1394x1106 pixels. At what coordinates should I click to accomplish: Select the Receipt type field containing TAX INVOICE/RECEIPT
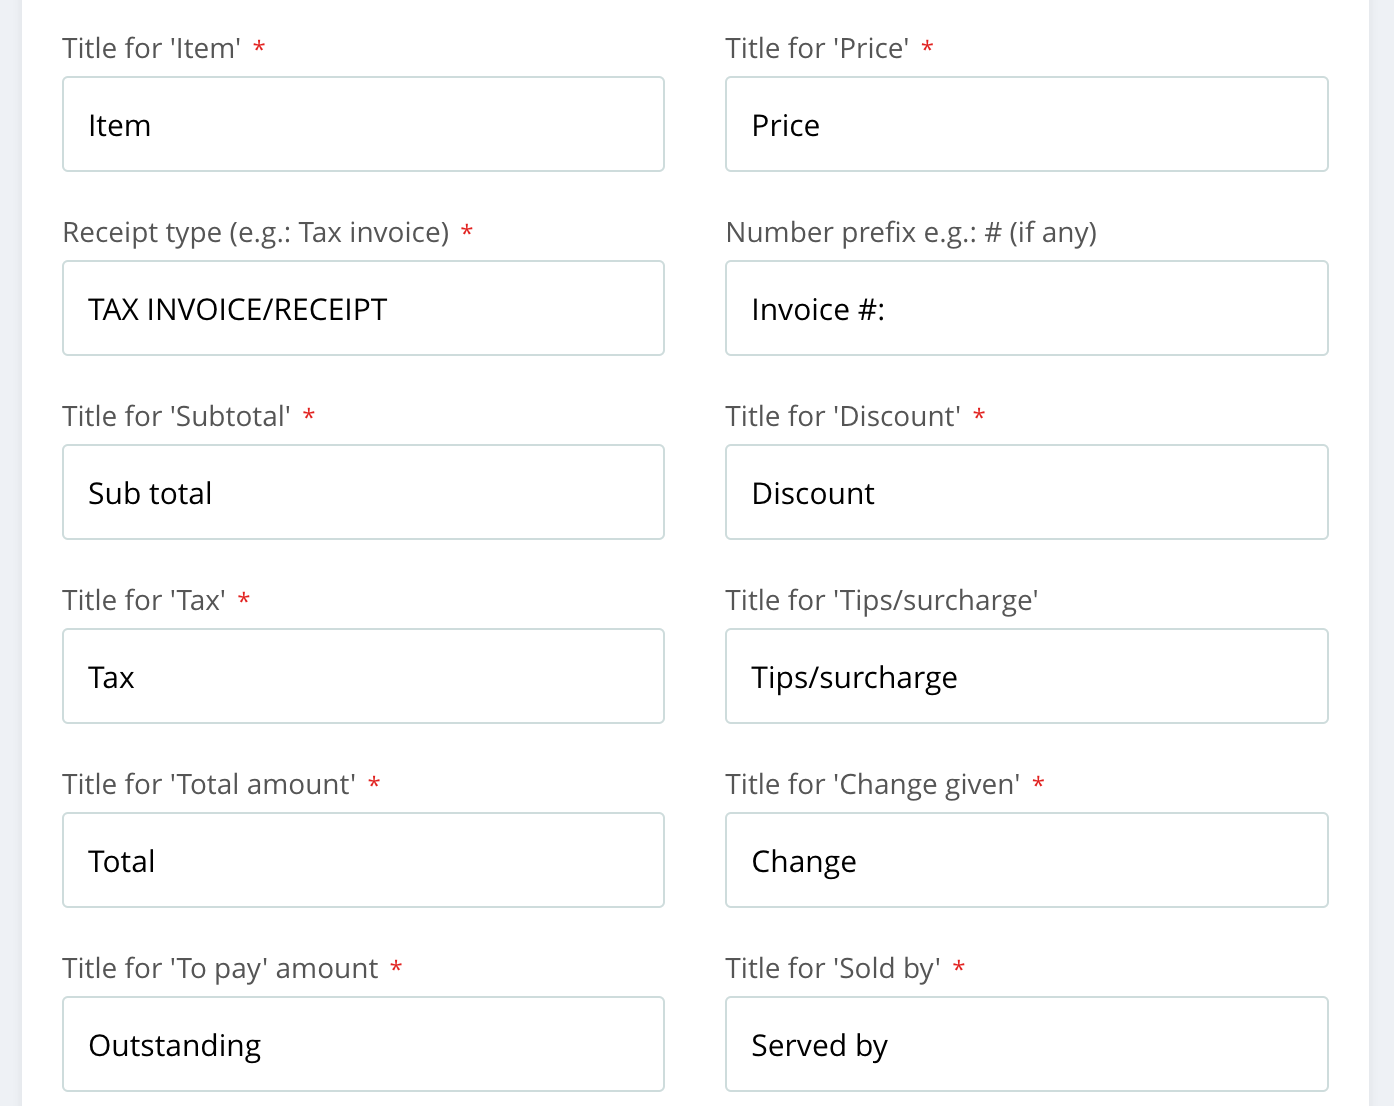(x=363, y=308)
